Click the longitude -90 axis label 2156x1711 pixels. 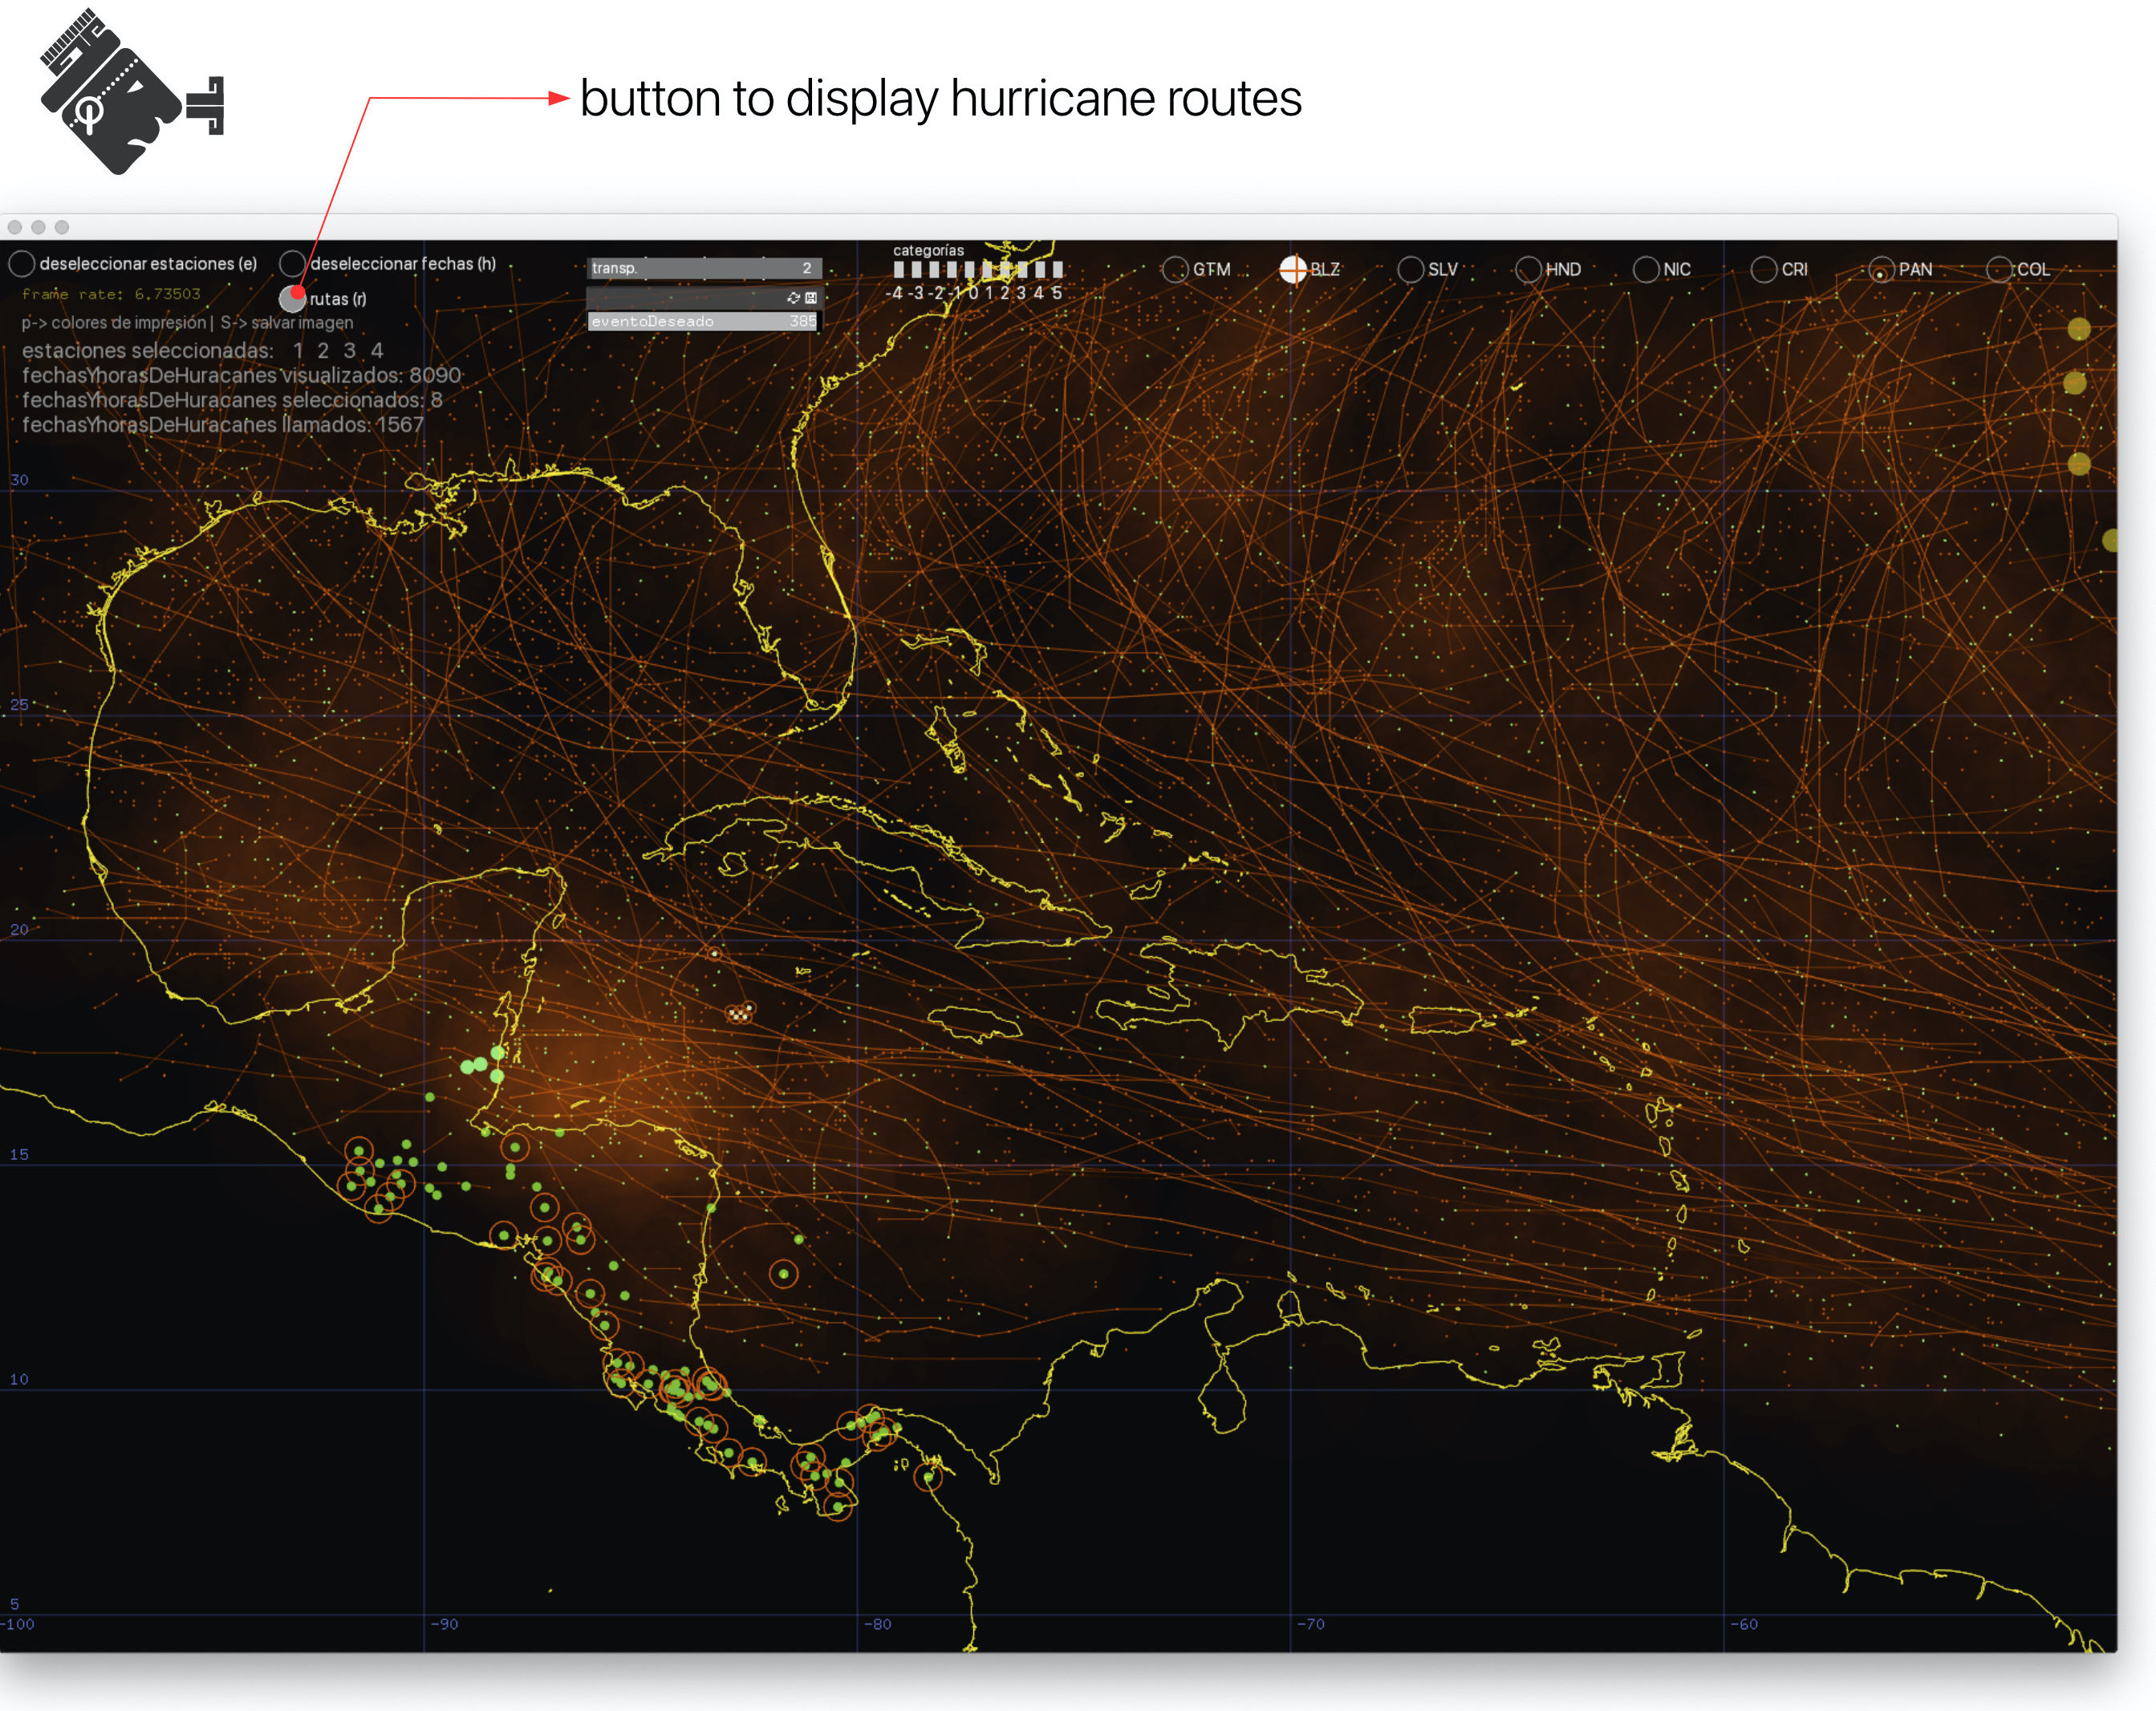444,1625
